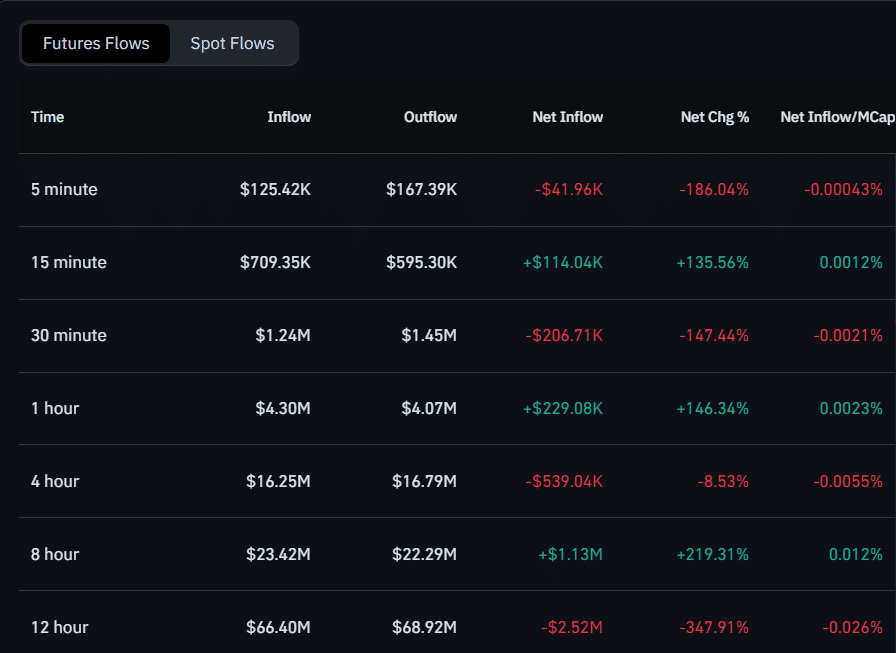Click the Time column header

47,117
